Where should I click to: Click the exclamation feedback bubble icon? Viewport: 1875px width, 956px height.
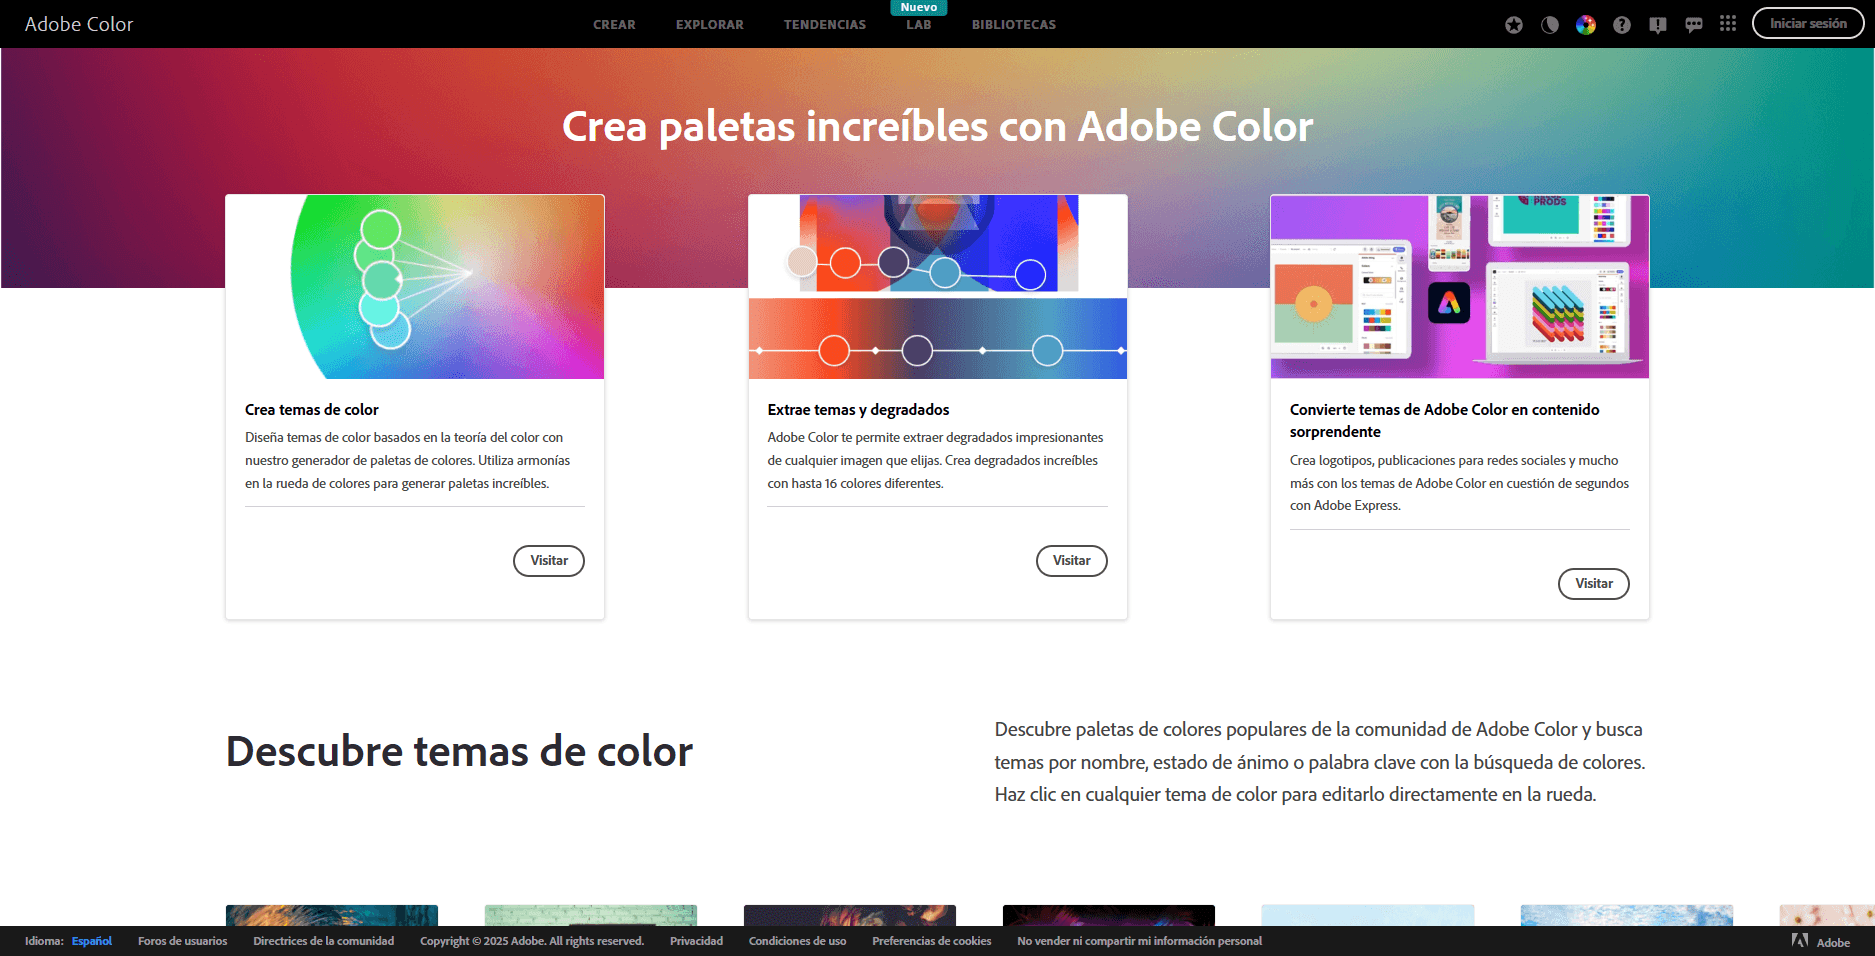1658,25
